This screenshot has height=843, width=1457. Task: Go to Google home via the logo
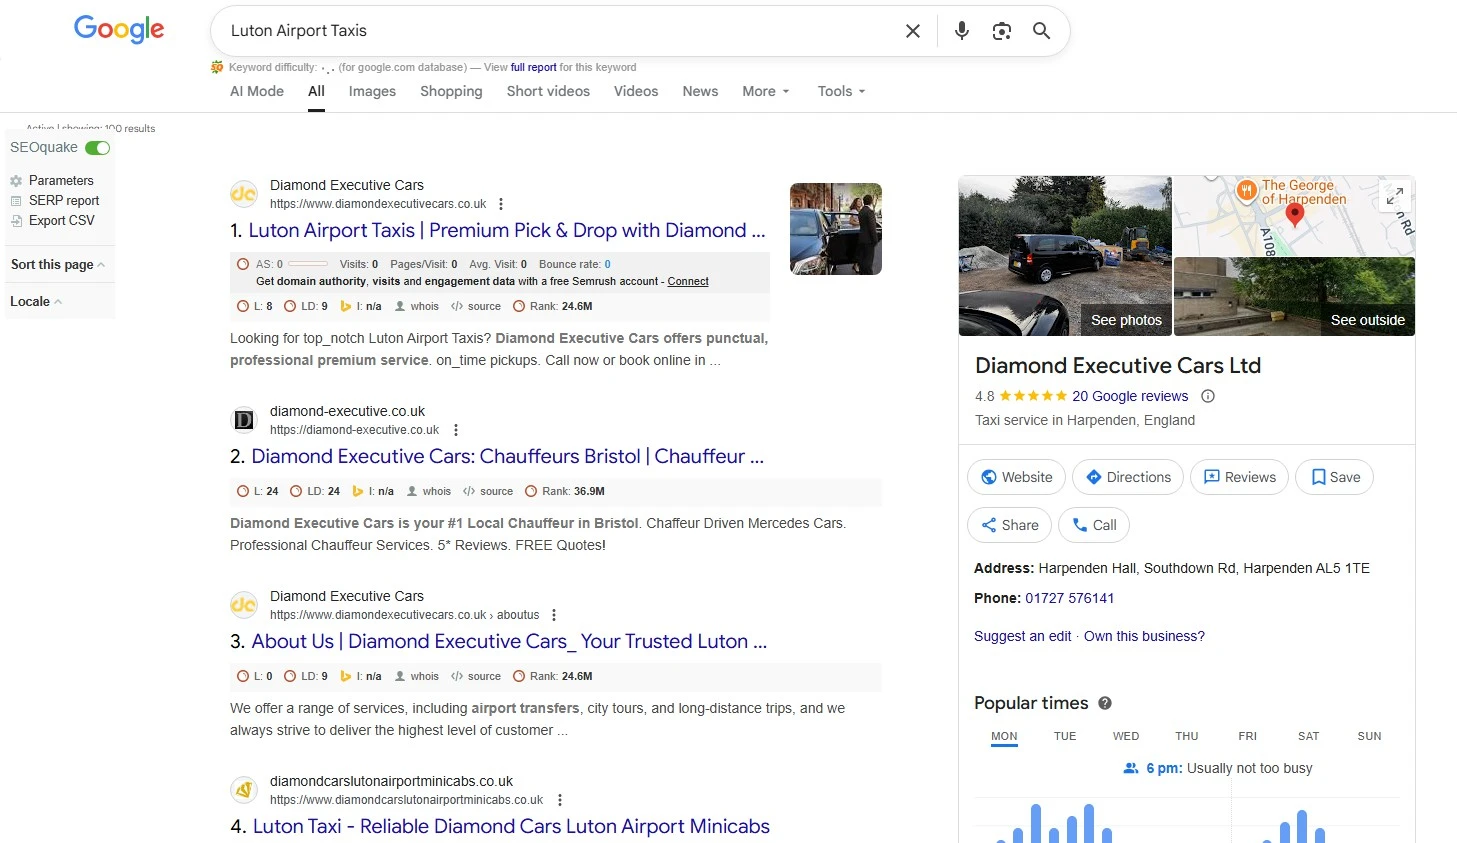119,30
